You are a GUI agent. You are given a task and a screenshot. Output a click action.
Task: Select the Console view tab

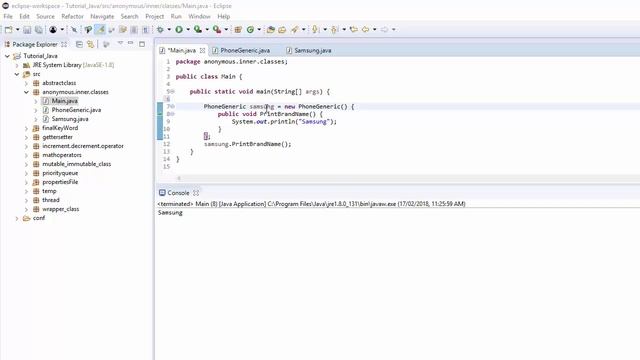coord(178,193)
